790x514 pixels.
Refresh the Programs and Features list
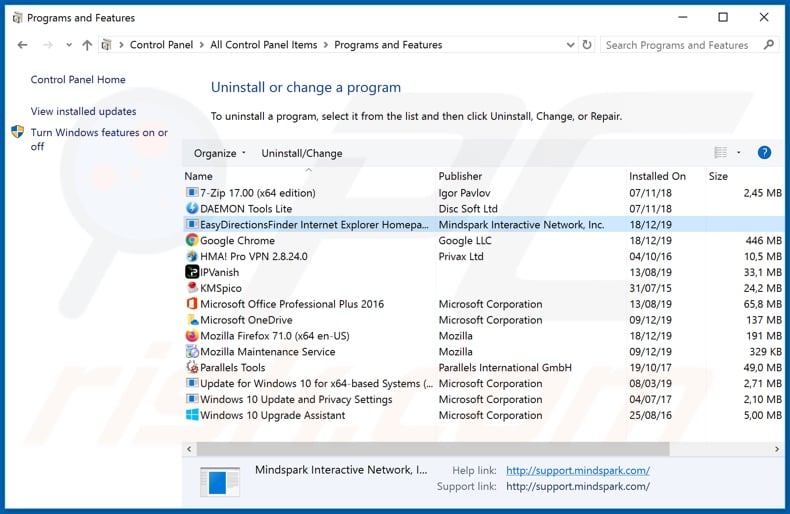(587, 45)
